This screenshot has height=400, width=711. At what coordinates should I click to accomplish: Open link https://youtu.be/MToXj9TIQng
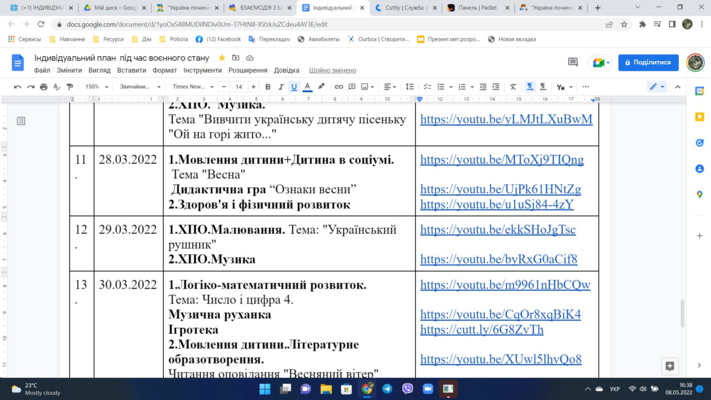(x=502, y=160)
